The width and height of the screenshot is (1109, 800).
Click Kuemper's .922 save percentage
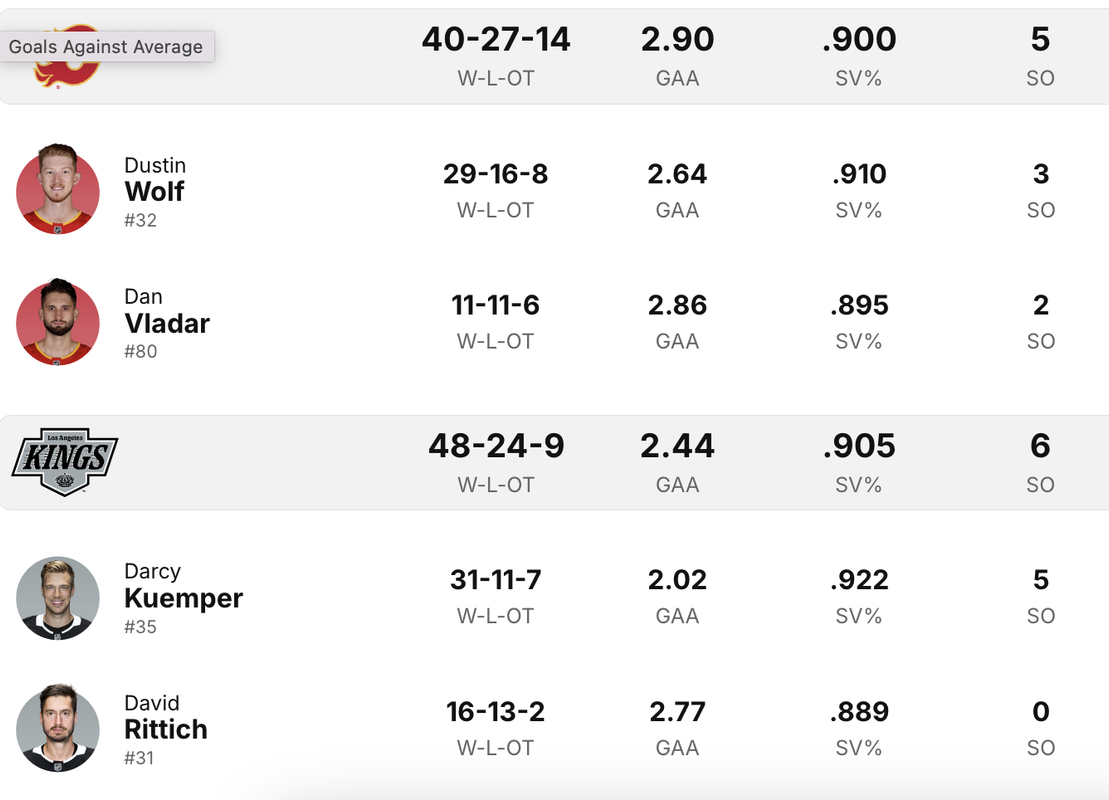858,580
